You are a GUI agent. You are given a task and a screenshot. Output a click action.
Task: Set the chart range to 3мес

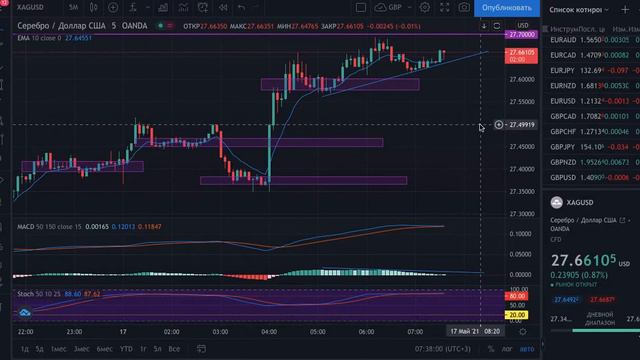pos(82,349)
